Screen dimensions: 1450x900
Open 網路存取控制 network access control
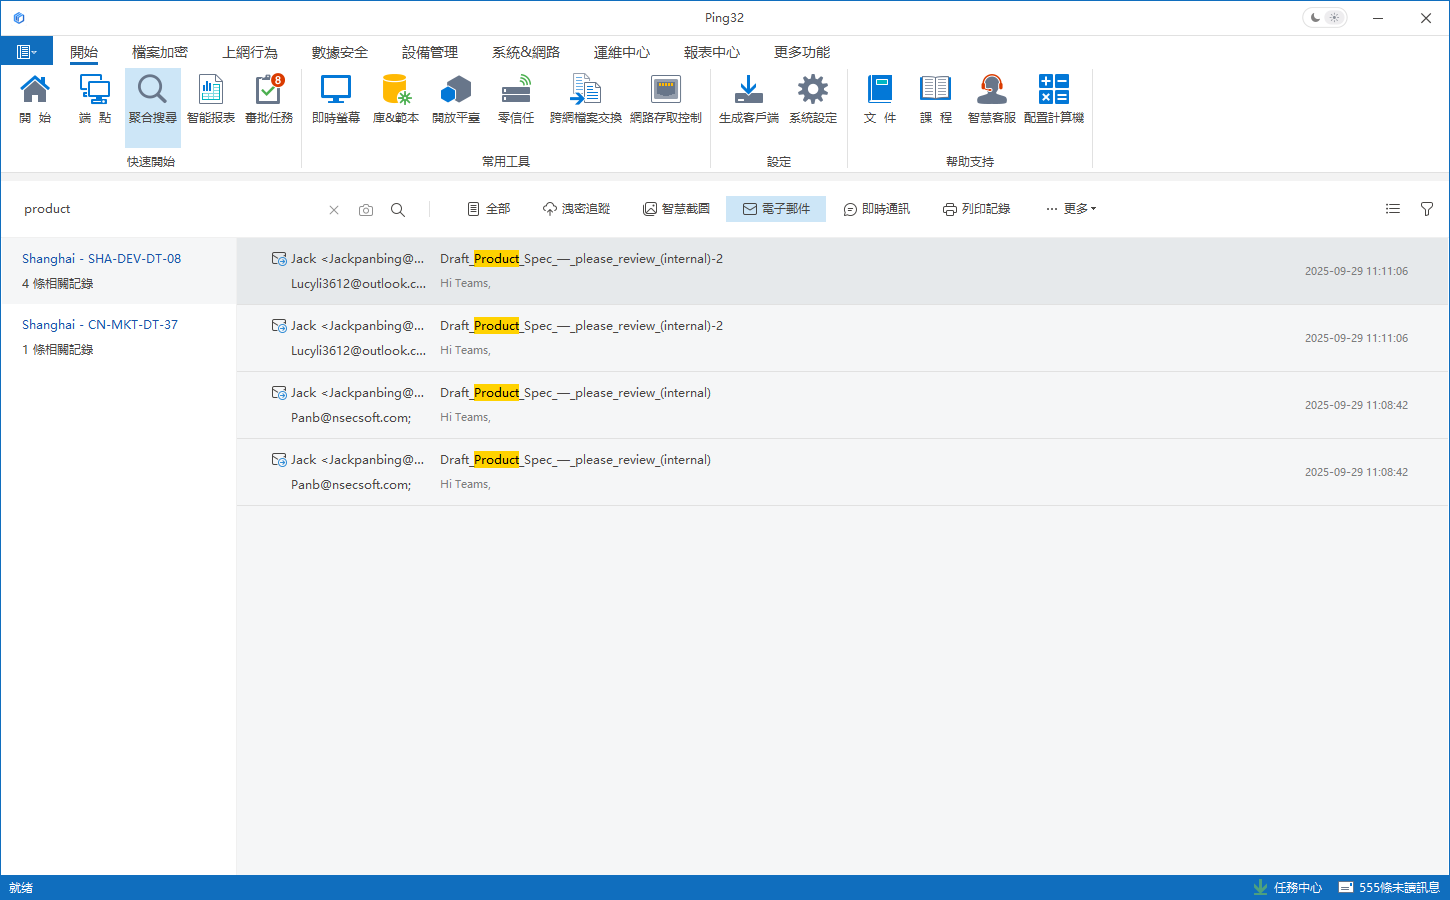(x=665, y=99)
